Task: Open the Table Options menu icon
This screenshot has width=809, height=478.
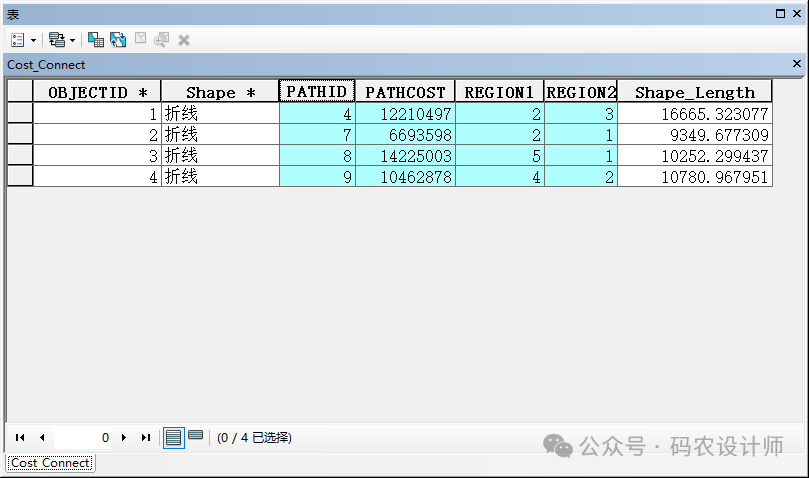Action: point(18,40)
